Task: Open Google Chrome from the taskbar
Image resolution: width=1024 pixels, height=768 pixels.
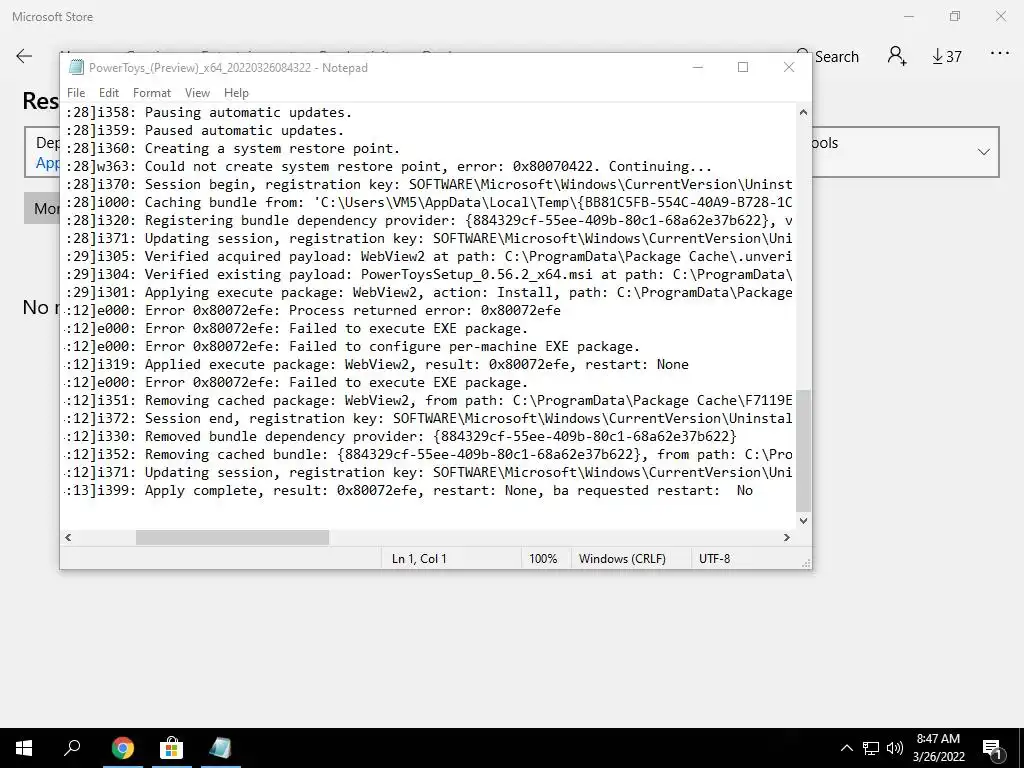Action: click(x=122, y=748)
